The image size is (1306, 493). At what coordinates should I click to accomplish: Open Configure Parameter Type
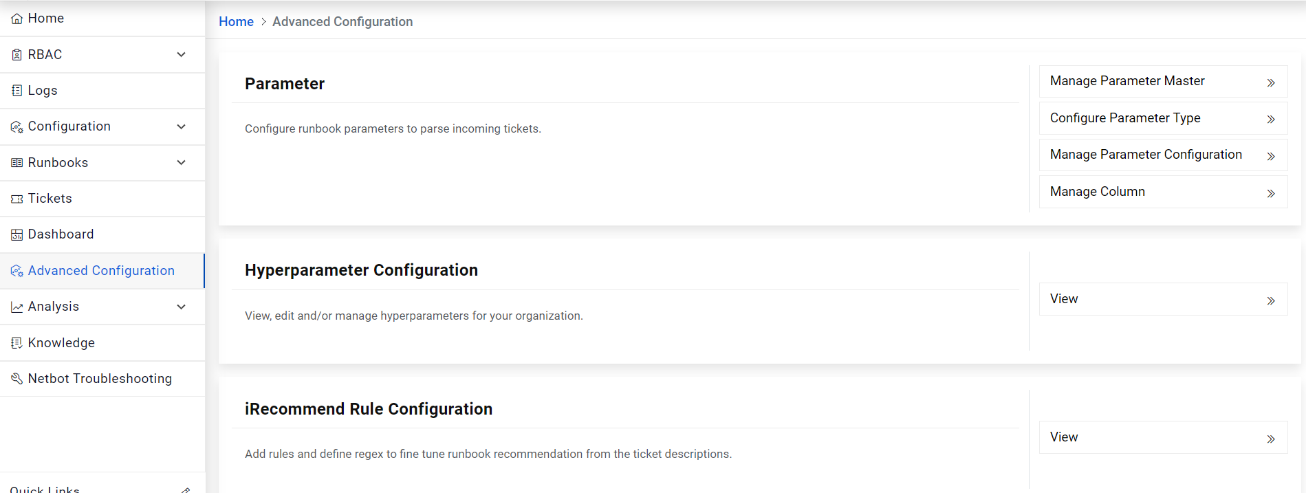click(1125, 118)
